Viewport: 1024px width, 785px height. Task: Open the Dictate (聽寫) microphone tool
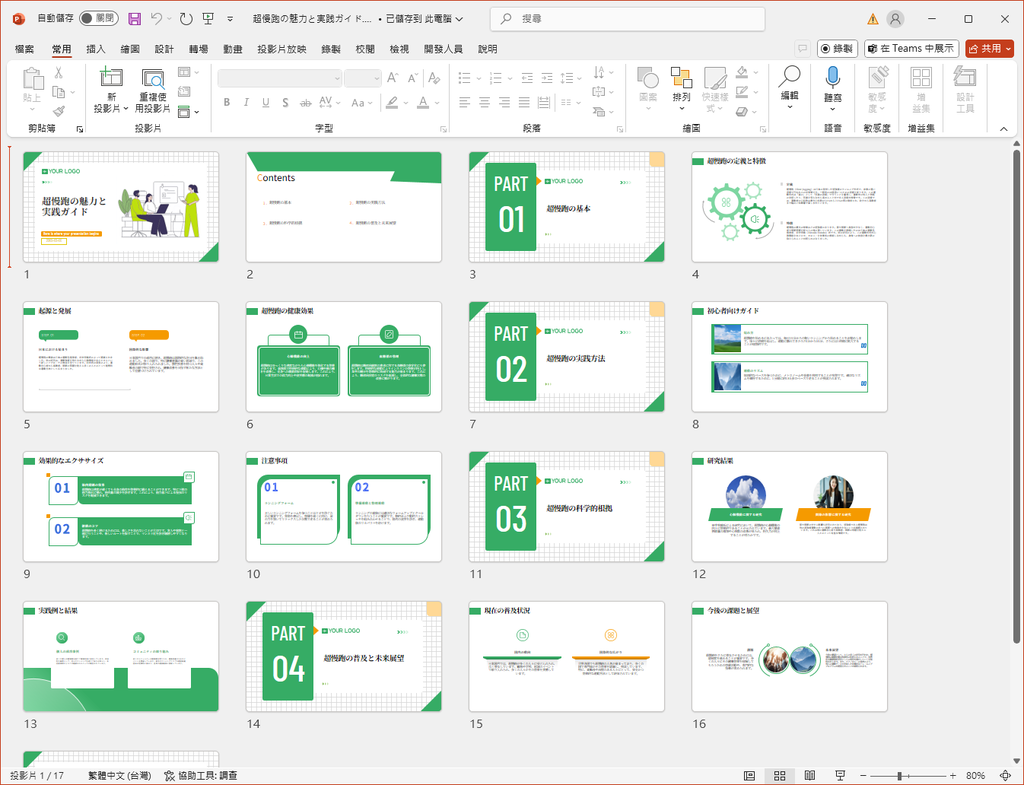(832, 78)
